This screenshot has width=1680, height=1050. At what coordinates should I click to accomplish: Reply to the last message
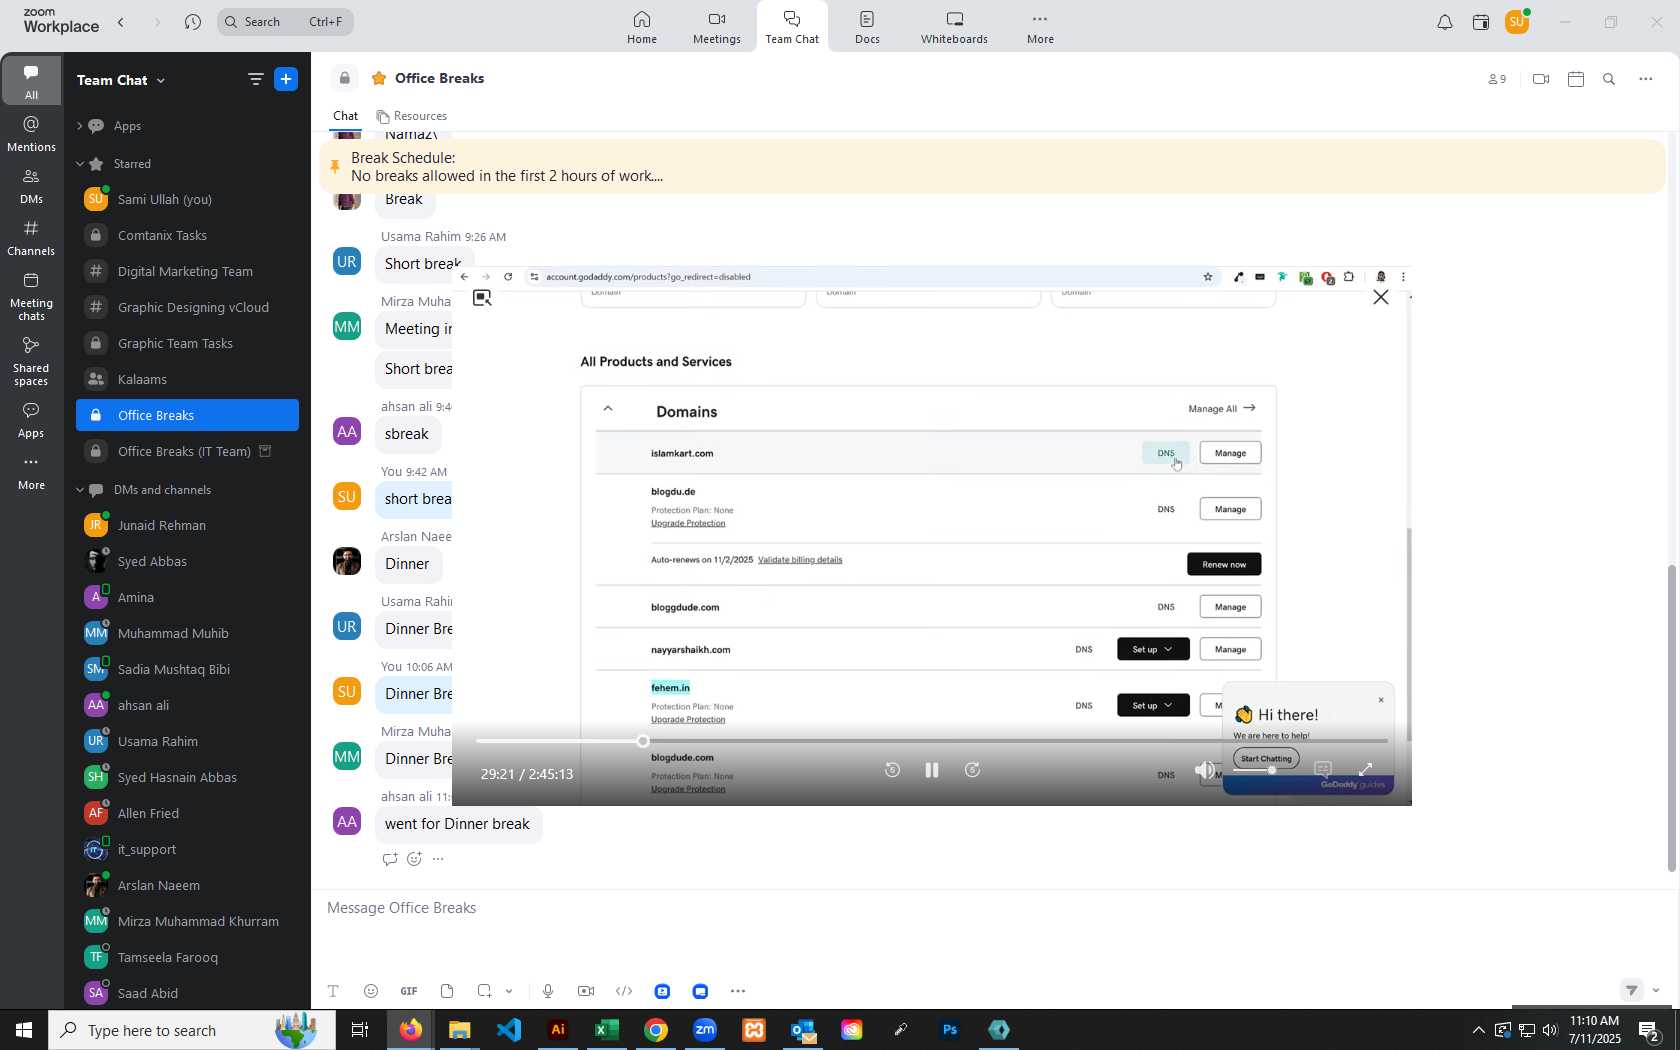pyautogui.click(x=390, y=859)
